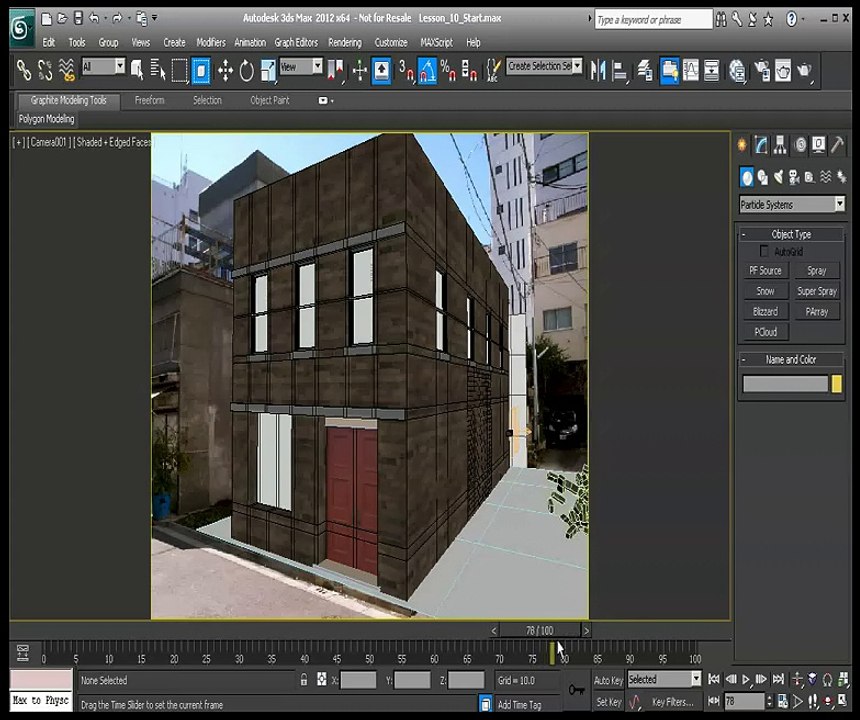
Task: Open the Material Editor icon
Action: coord(738,70)
